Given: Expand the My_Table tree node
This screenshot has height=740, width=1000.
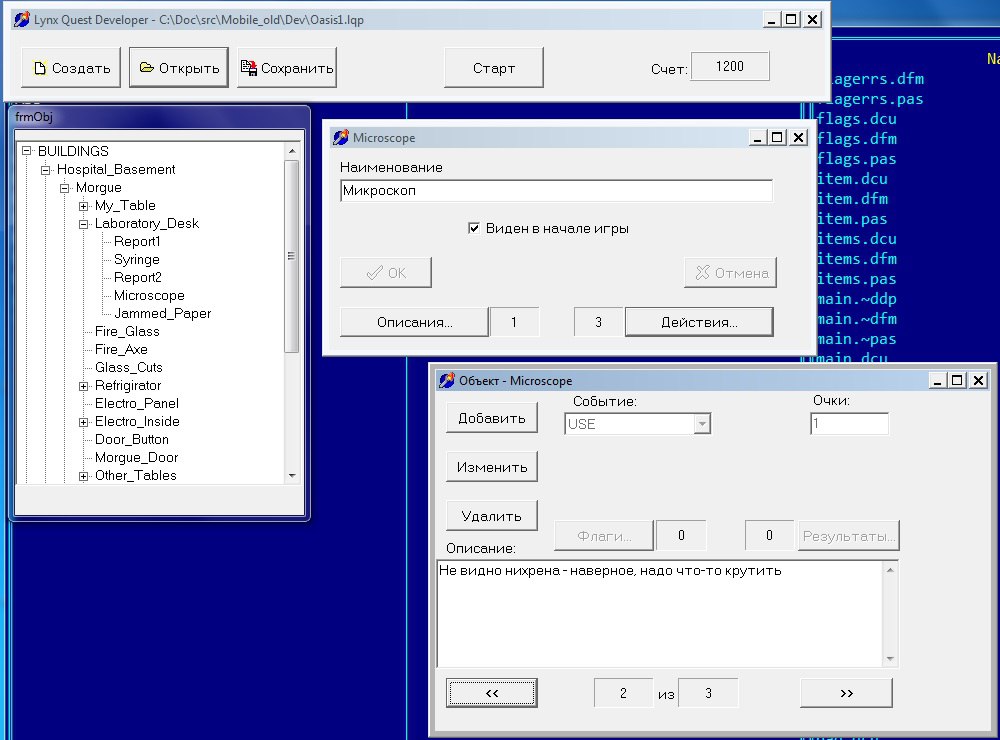Looking at the screenshot, I should pyautogui.click(x=84, y=206).
